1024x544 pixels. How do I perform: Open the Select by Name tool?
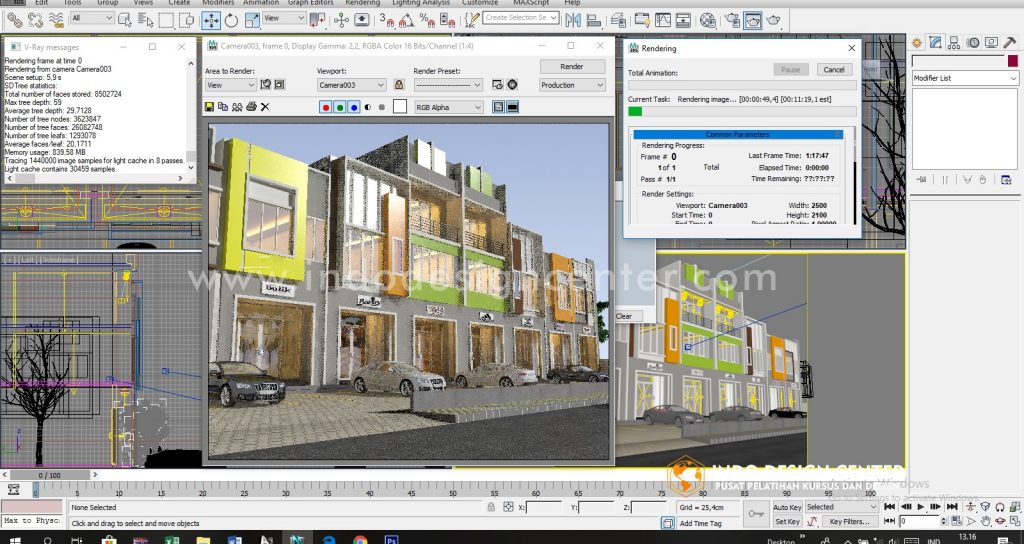click(x=145, y=20)
